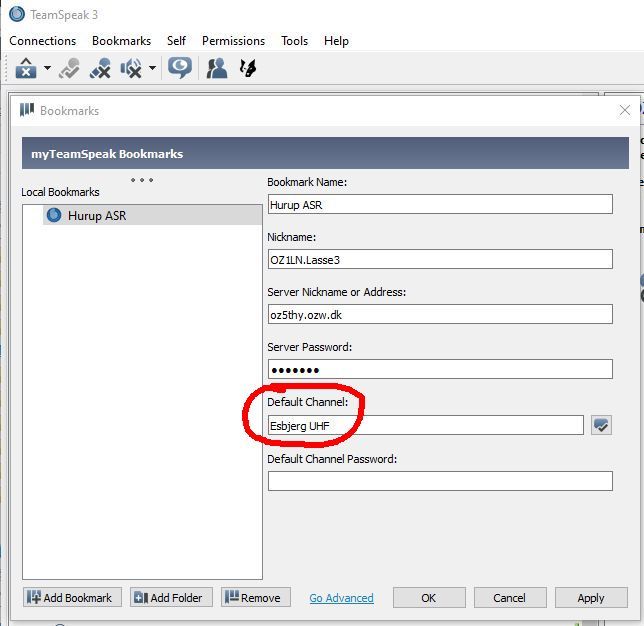Open the Permissions menu
Viewport: 644px width, 626px height.
(233, 41)
